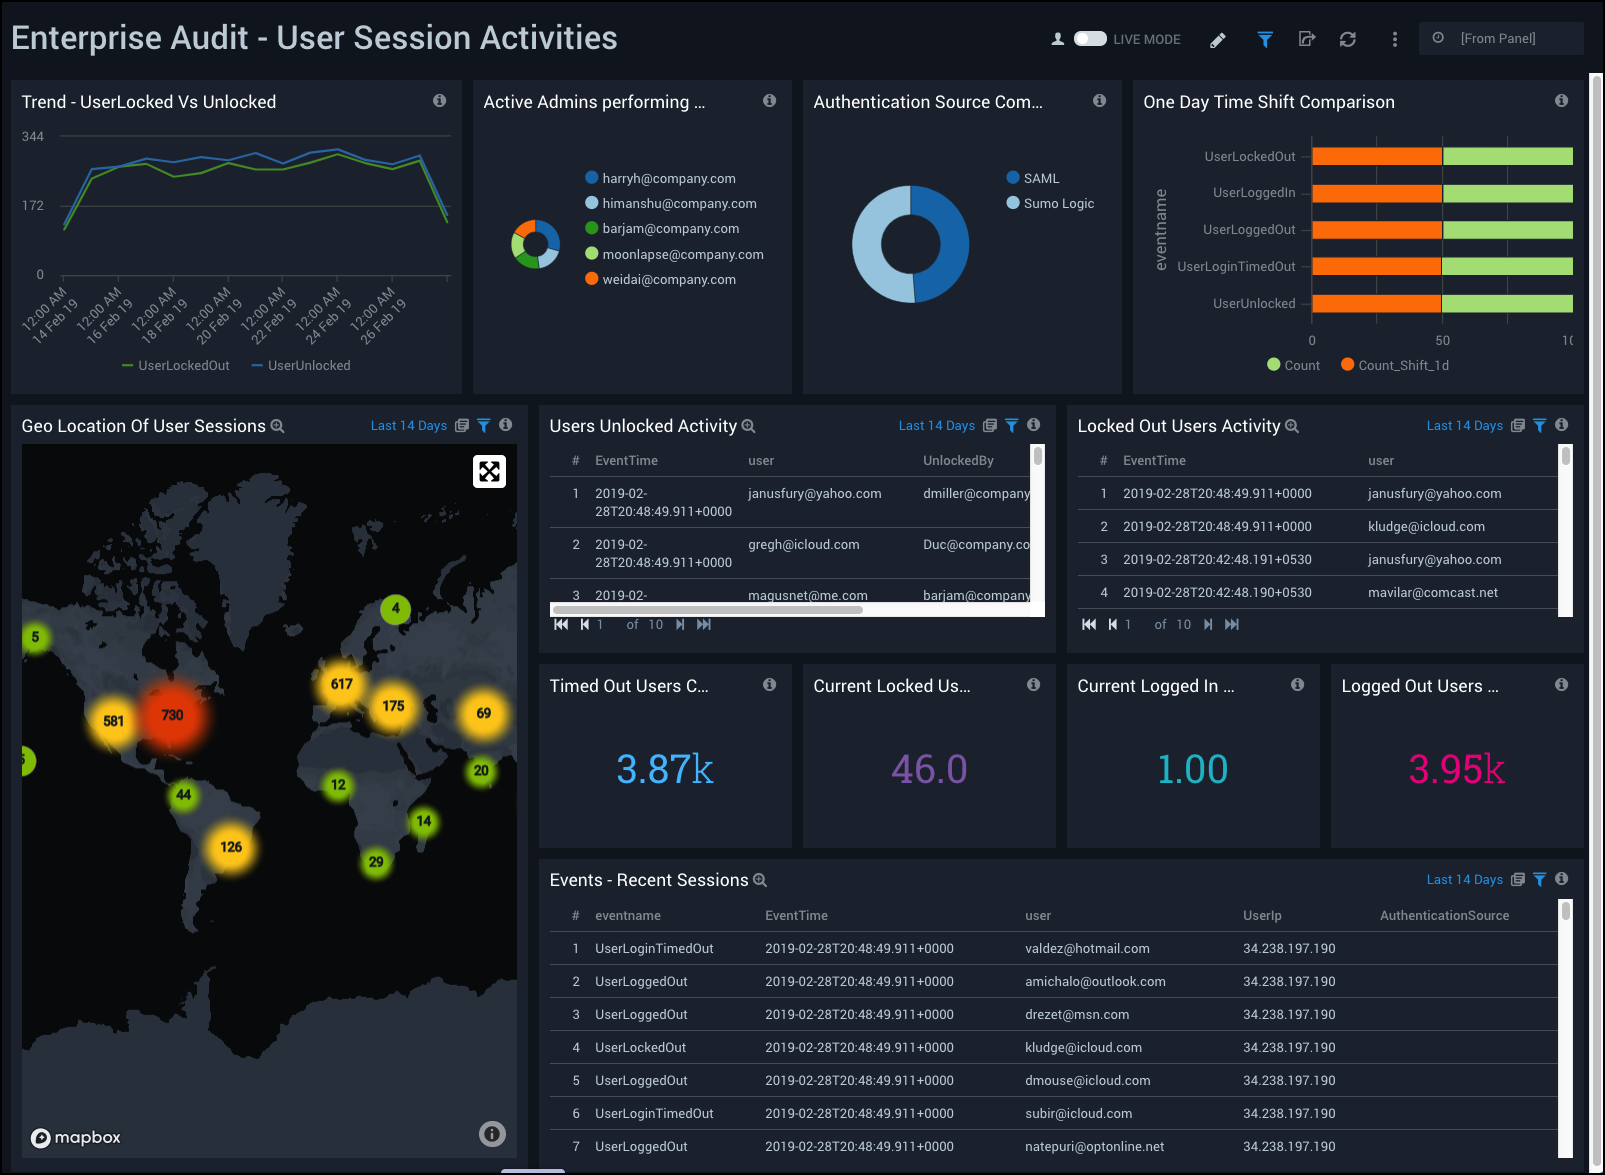Open the three-dot more options menu

[x=1394, y=39]
